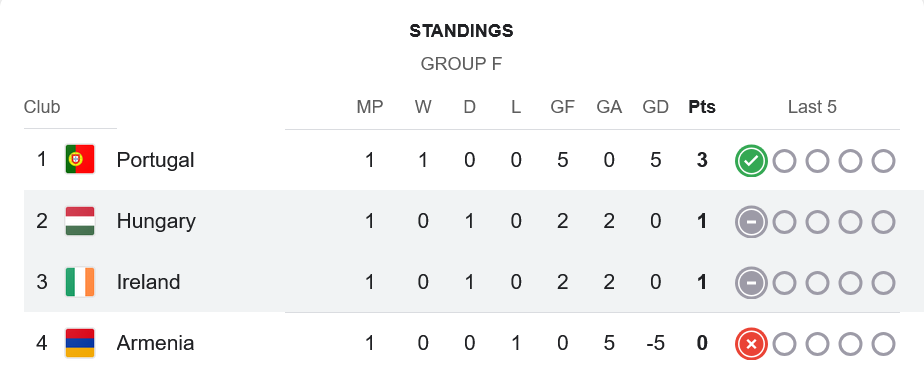
Task: Click the Ireland flag icon
Action: point(80,282)
